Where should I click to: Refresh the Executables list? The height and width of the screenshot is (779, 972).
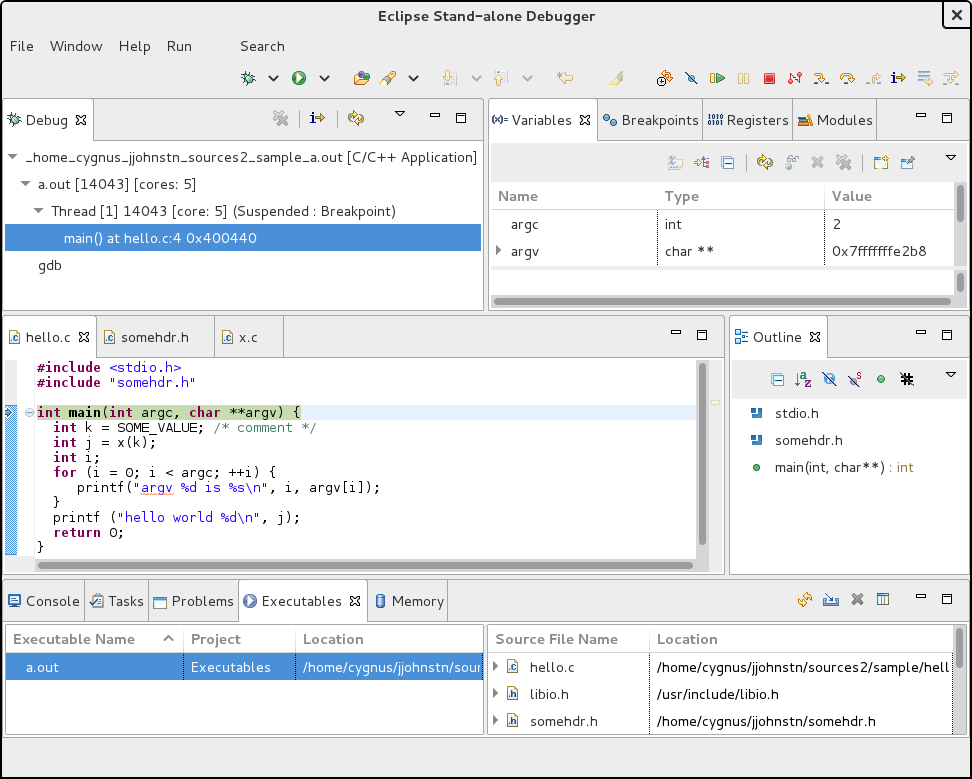[805, 599]
